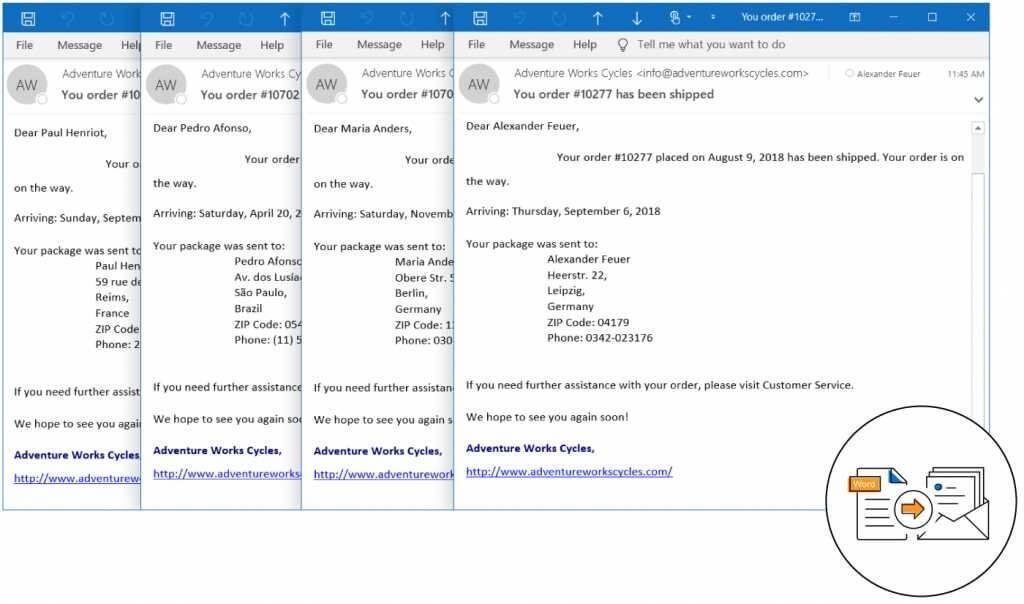Click 'Tell me what you want to do' field
Viewport: 1024px width, 604px height.
pyautogui.click(x=711, y=44)
